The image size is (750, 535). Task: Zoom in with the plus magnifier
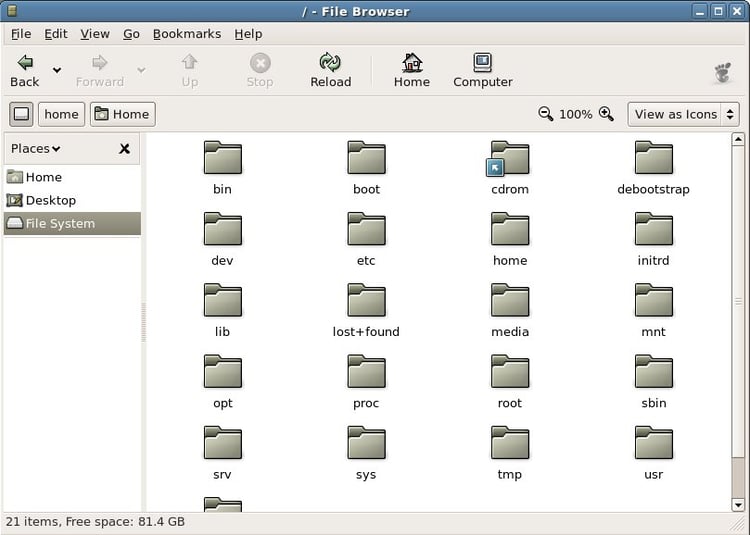click(x=606, y=114)
